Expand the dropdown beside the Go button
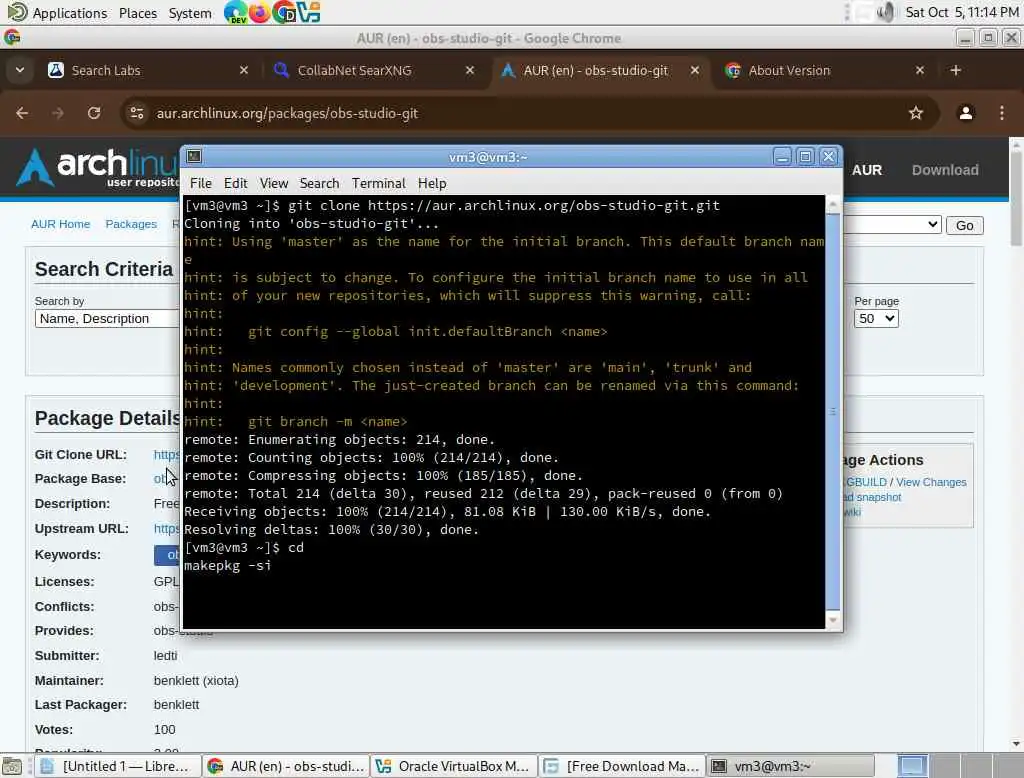Screen dimensions: 1024x778 point(892,225)
